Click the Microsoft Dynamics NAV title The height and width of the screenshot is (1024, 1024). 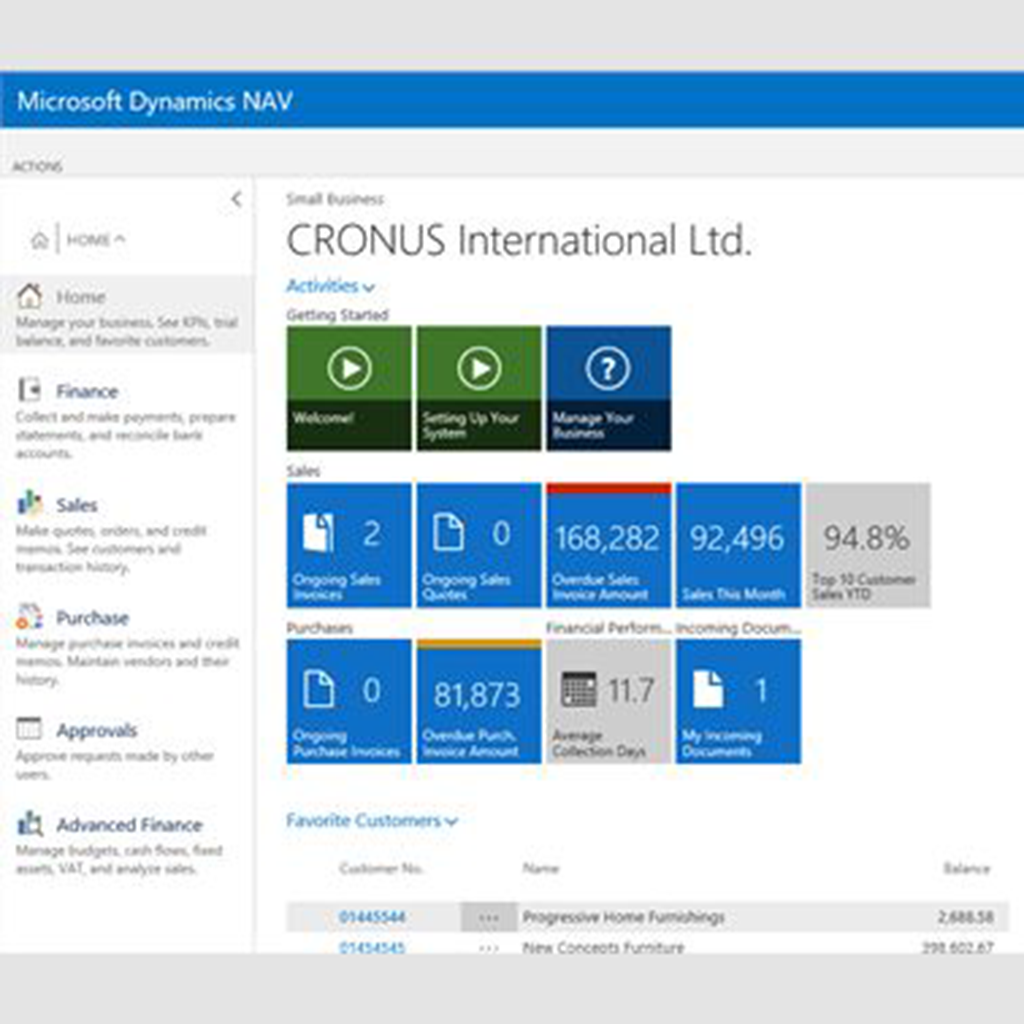pyautogui.click(x=155, y=101)
